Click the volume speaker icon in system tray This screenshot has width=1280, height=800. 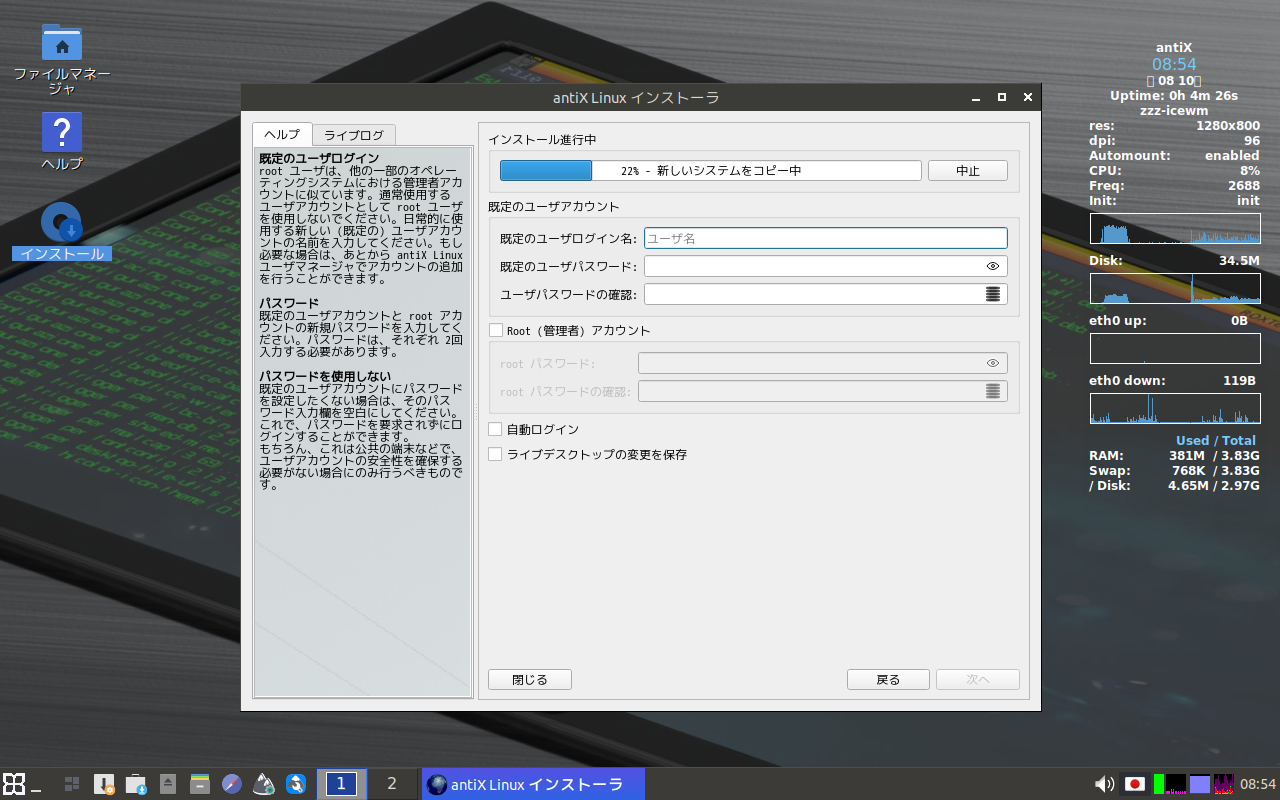click(x=1104, y=784)
